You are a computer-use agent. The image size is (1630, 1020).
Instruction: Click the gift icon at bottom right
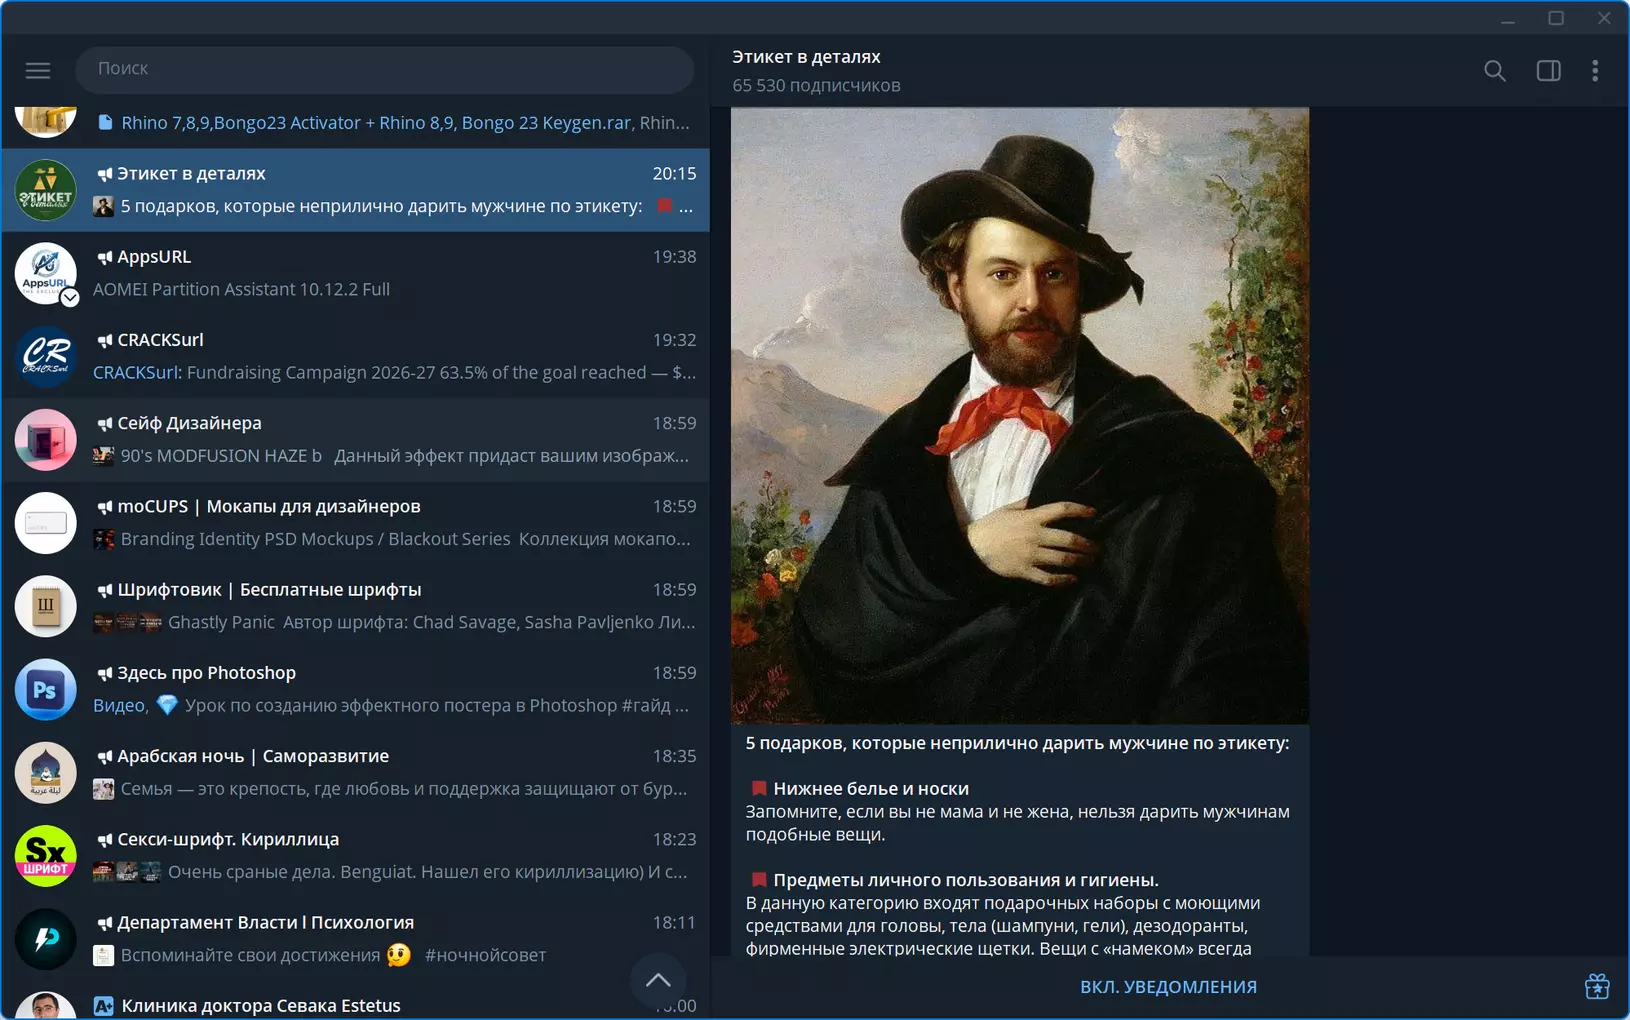click(x=1597, y=986)
